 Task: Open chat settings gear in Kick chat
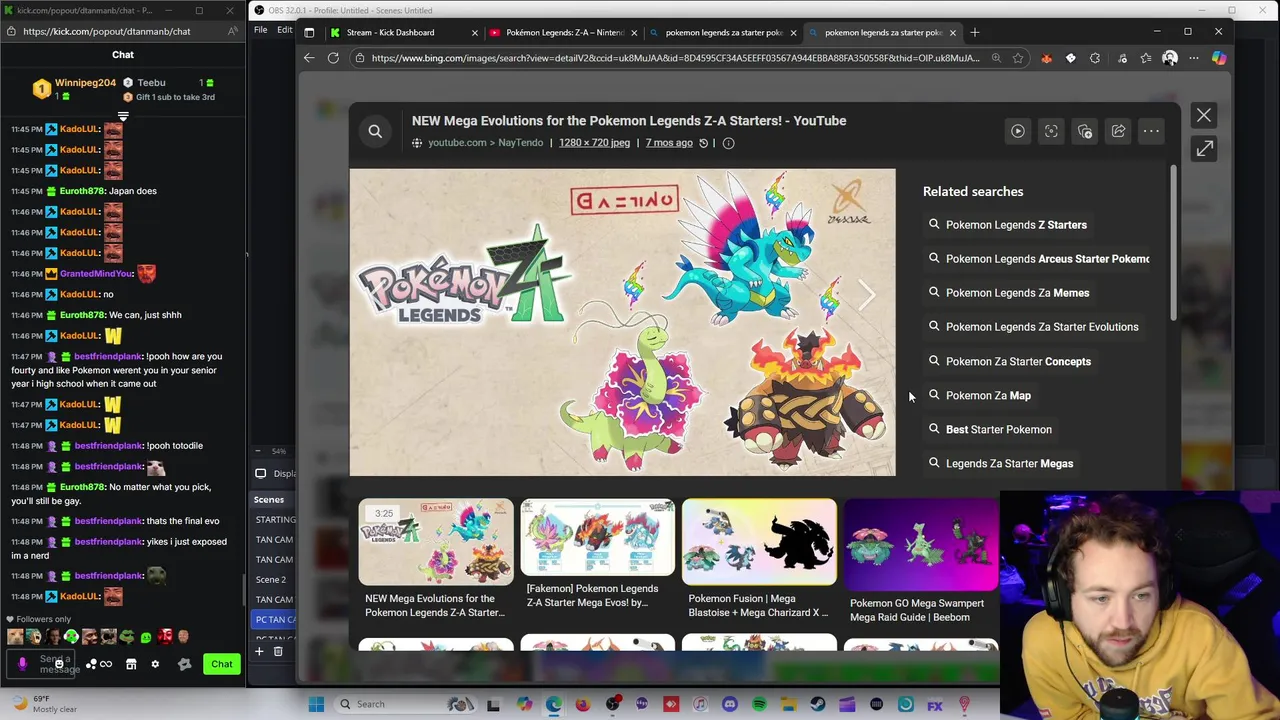(155, 664)
